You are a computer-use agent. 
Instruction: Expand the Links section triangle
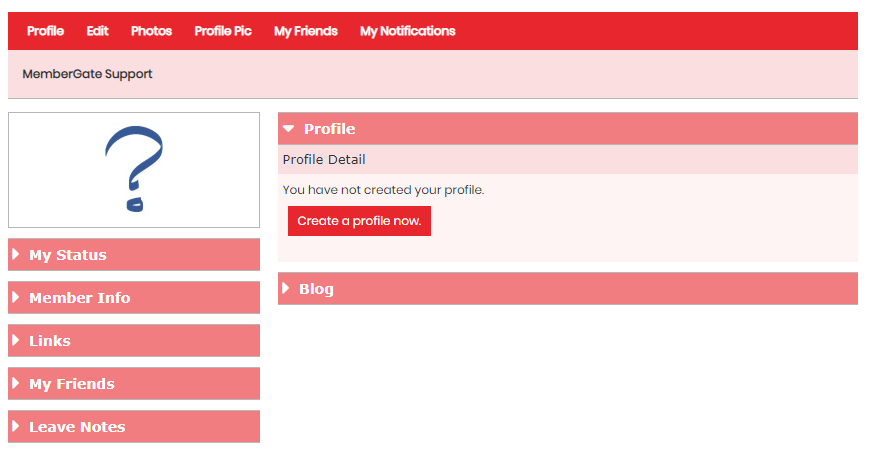[x=16, y=340]
